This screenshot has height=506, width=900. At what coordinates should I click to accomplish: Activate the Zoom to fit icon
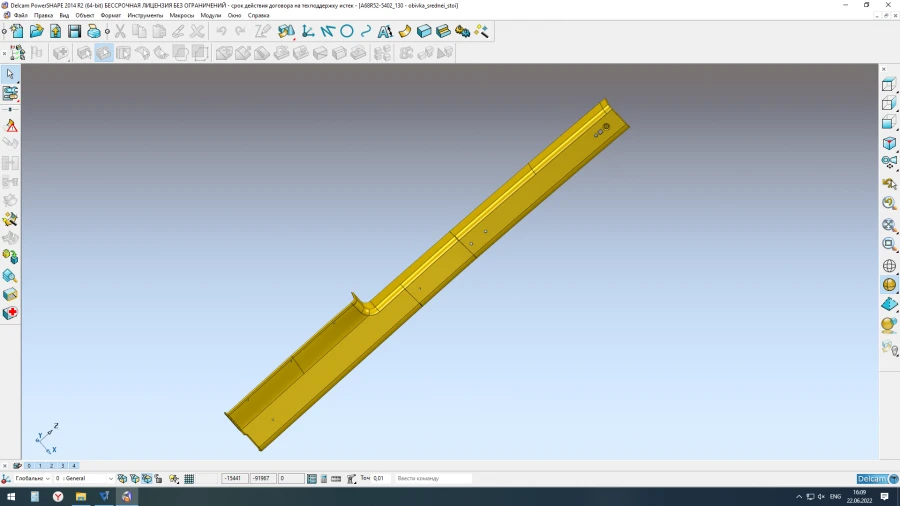(889, 226)
